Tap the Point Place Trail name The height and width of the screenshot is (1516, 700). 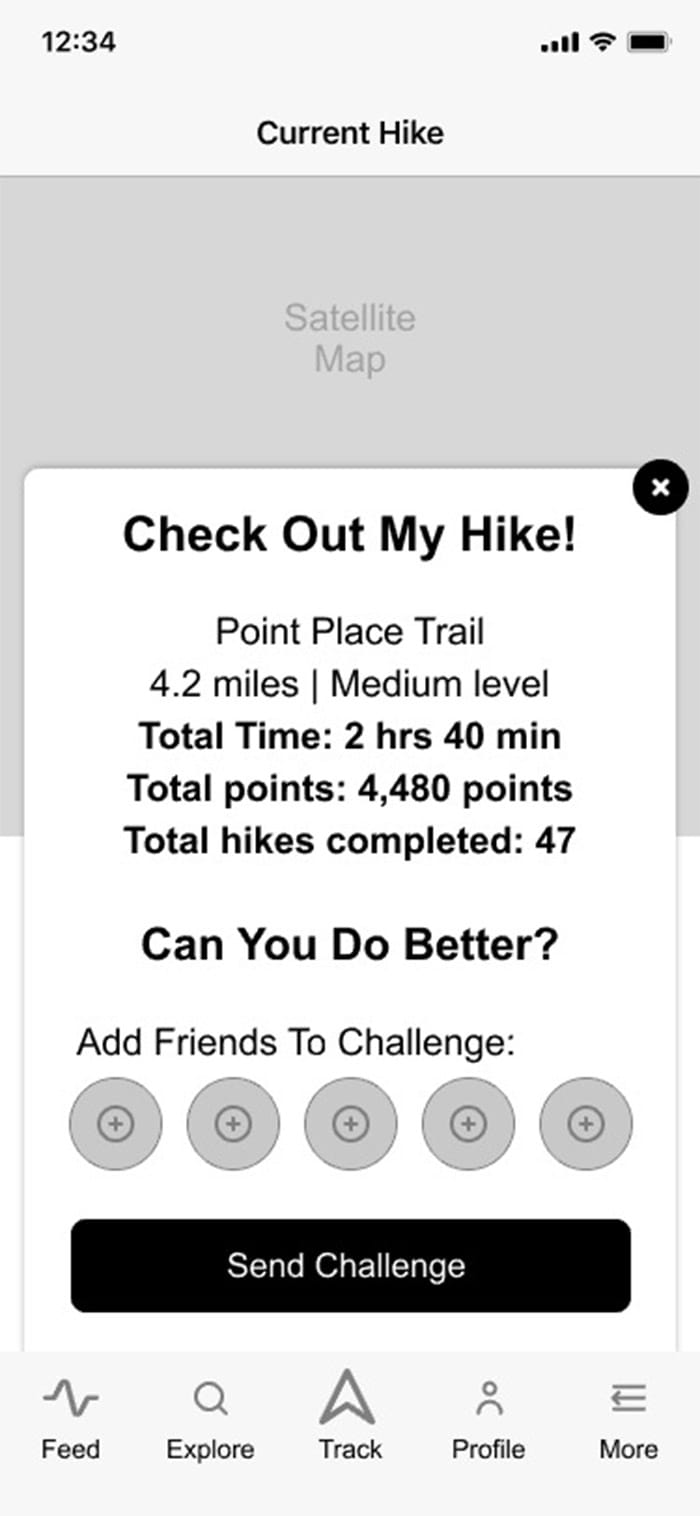pyautogui.click(x=350, y=631)
